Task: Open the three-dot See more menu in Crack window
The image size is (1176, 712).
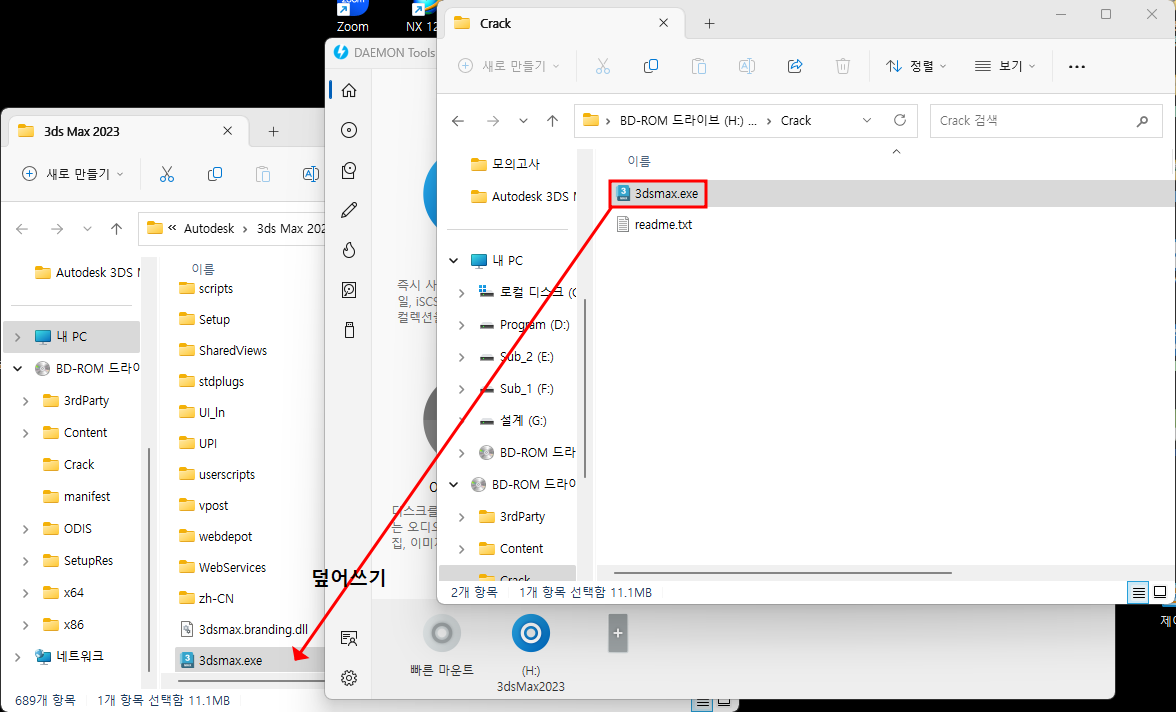Action: 1077,67
